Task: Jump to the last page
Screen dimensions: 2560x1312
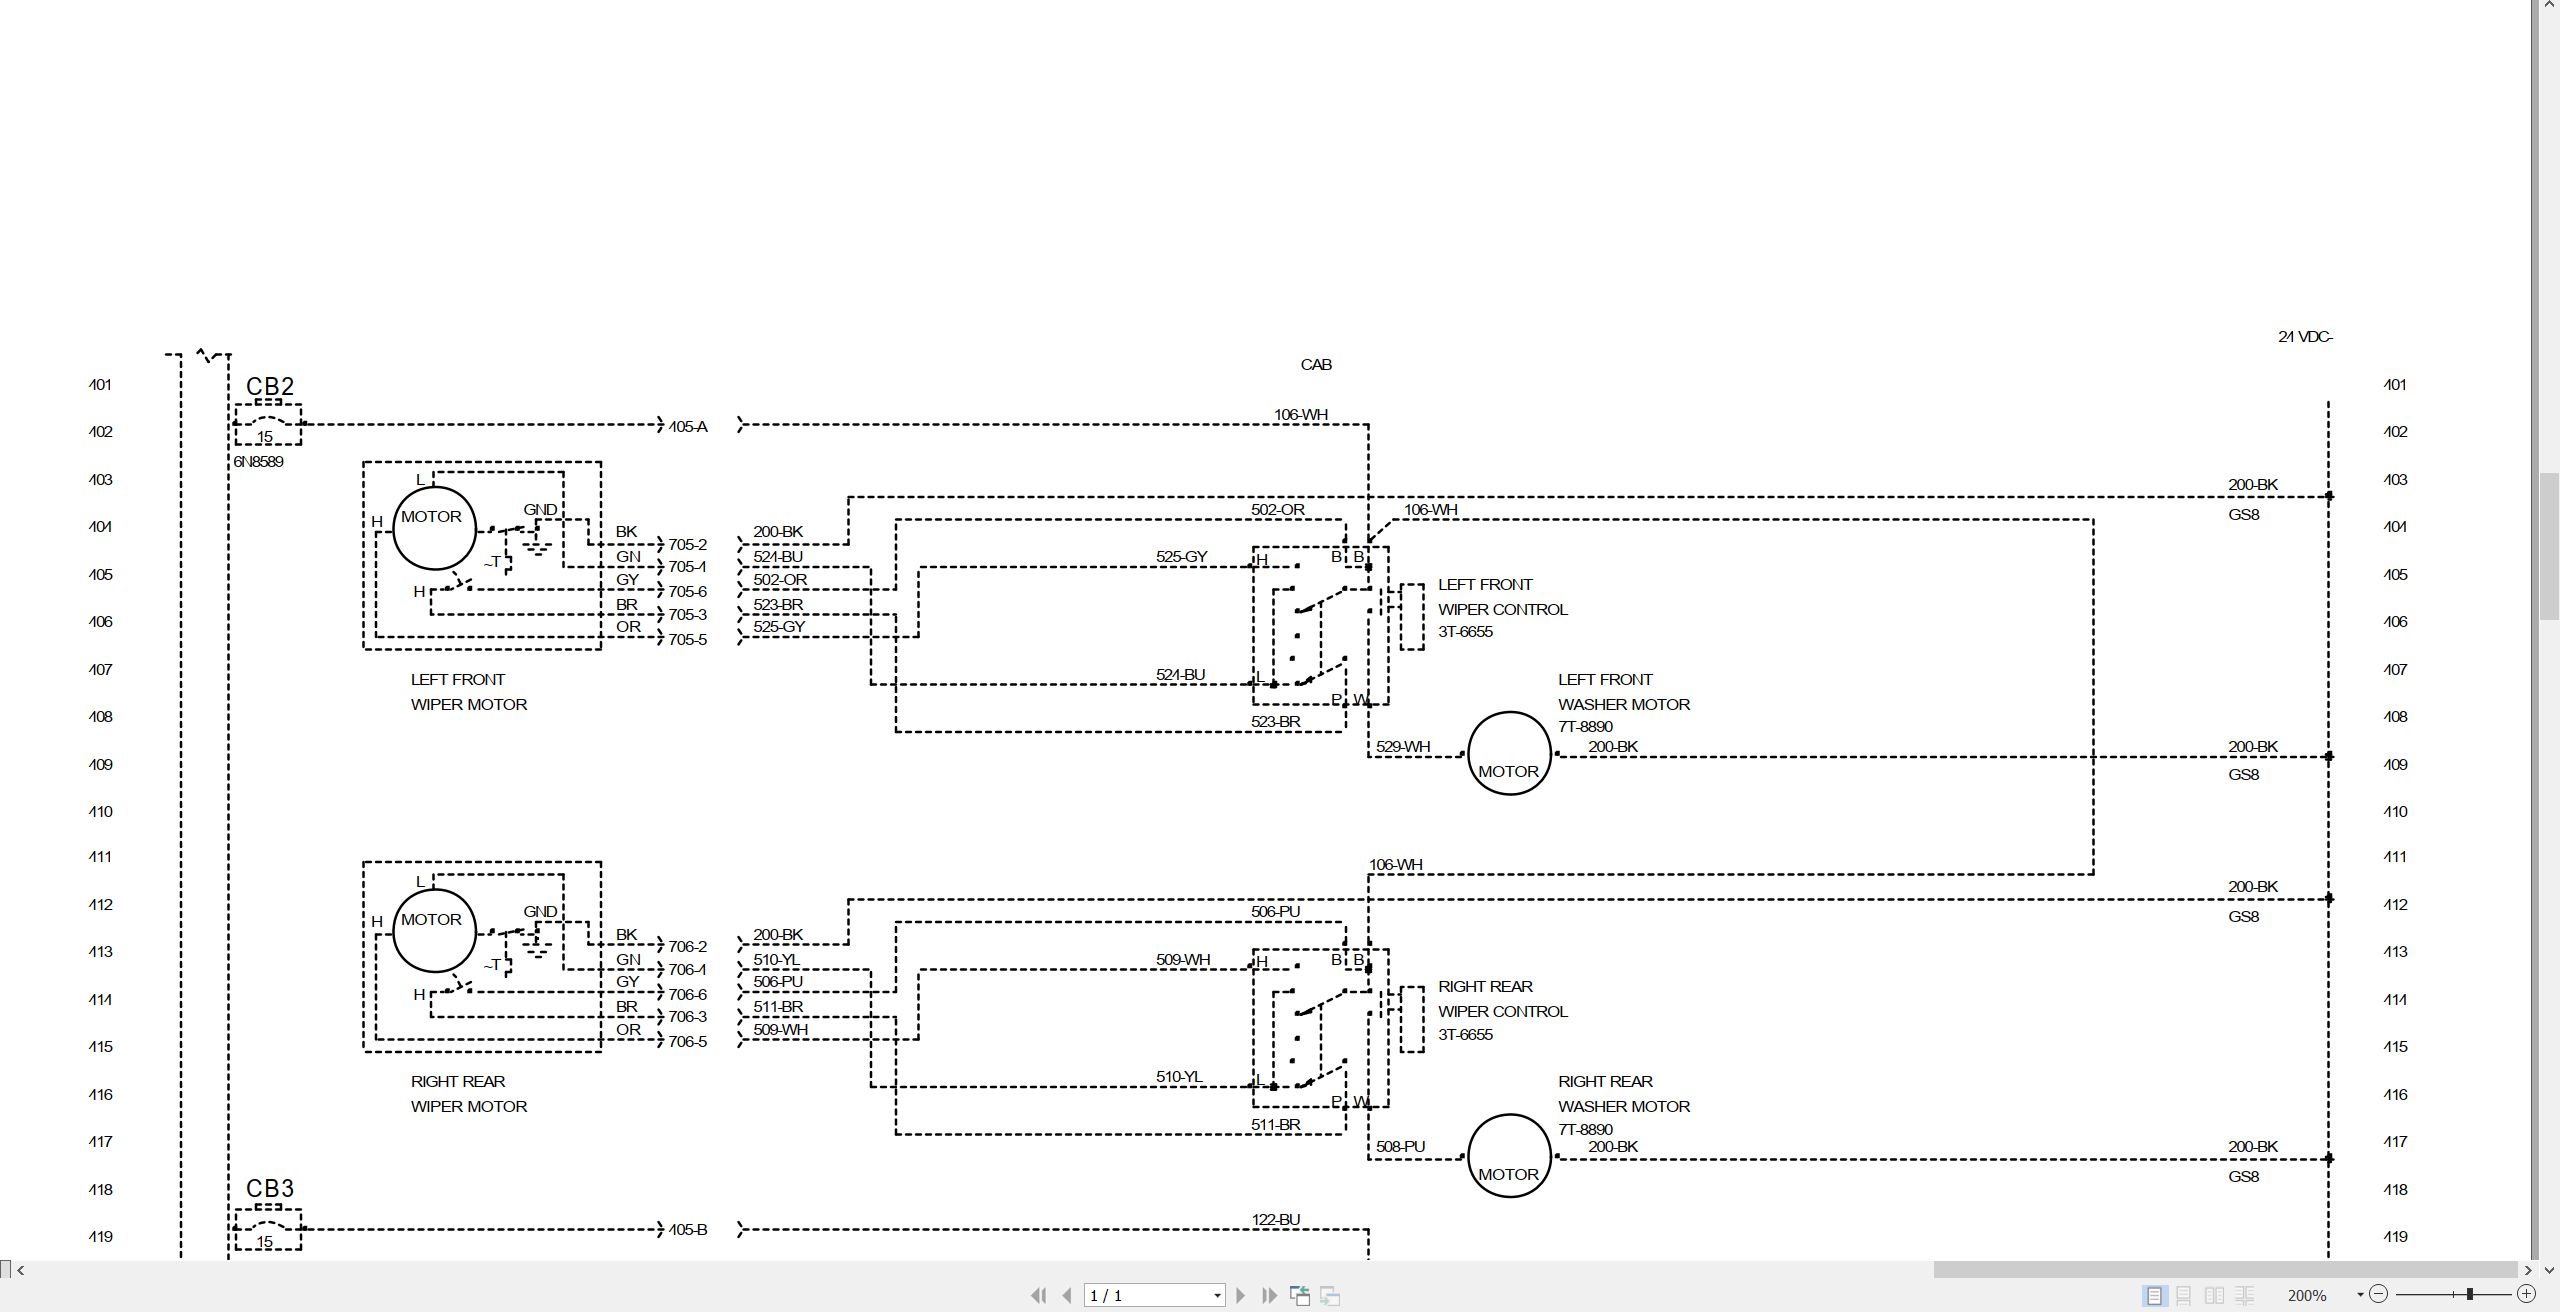Action: (x=1270, y=1295)
